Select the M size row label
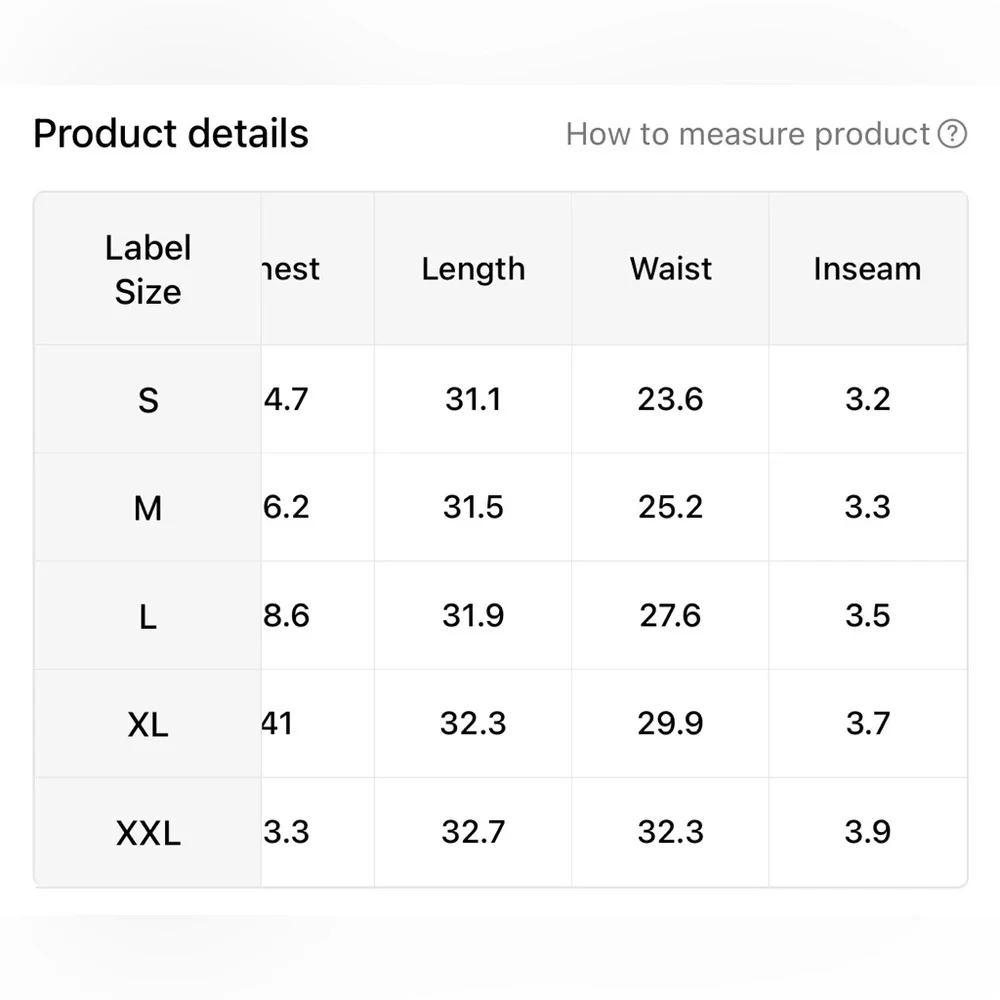 pyautogui.click(x=148, y=508)
